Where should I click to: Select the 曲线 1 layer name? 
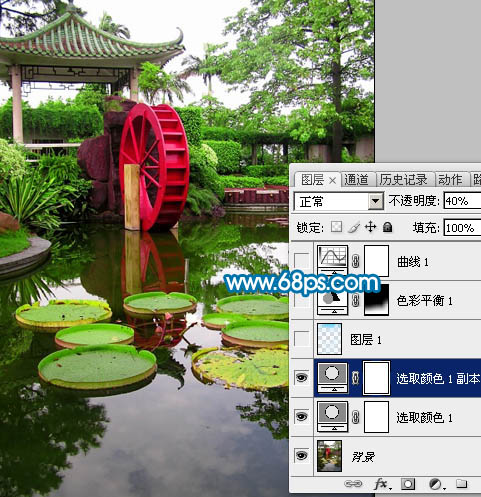coord(412,262)
